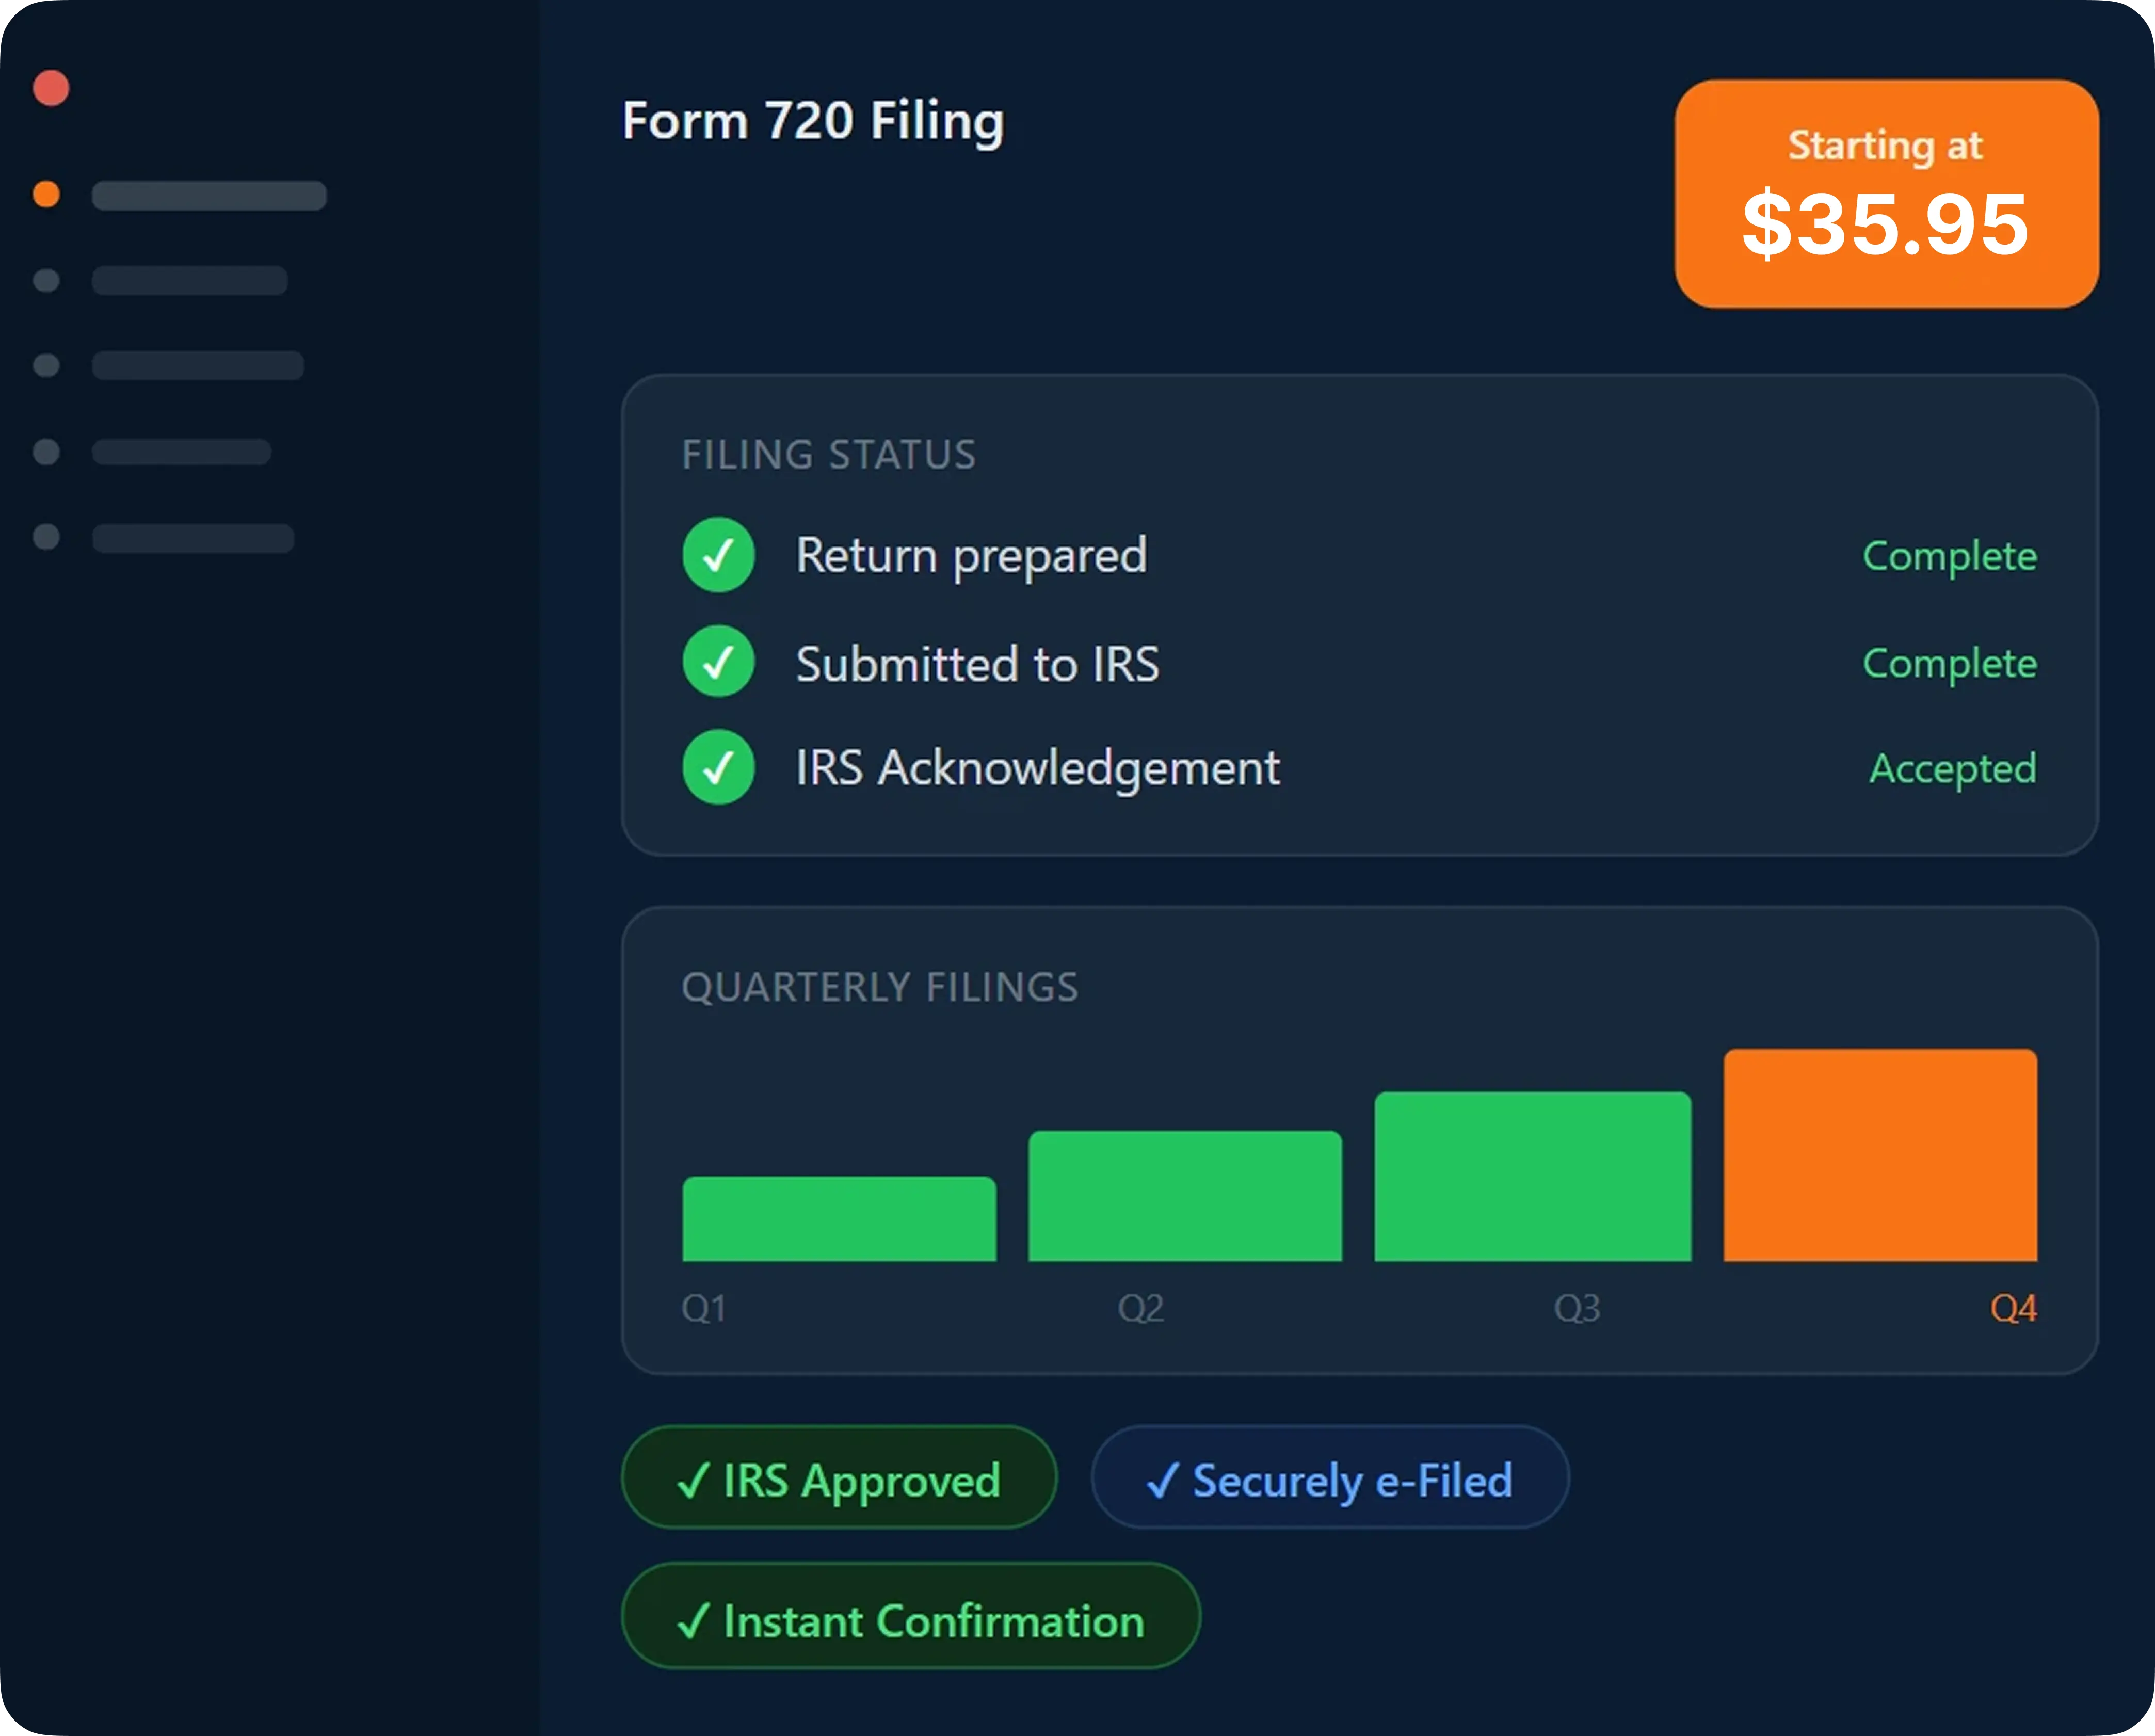The height and width of the screenshot is (1736, 2155).
Task: Click the last gray sidebar dot
Action: click(x=46, y=537)
